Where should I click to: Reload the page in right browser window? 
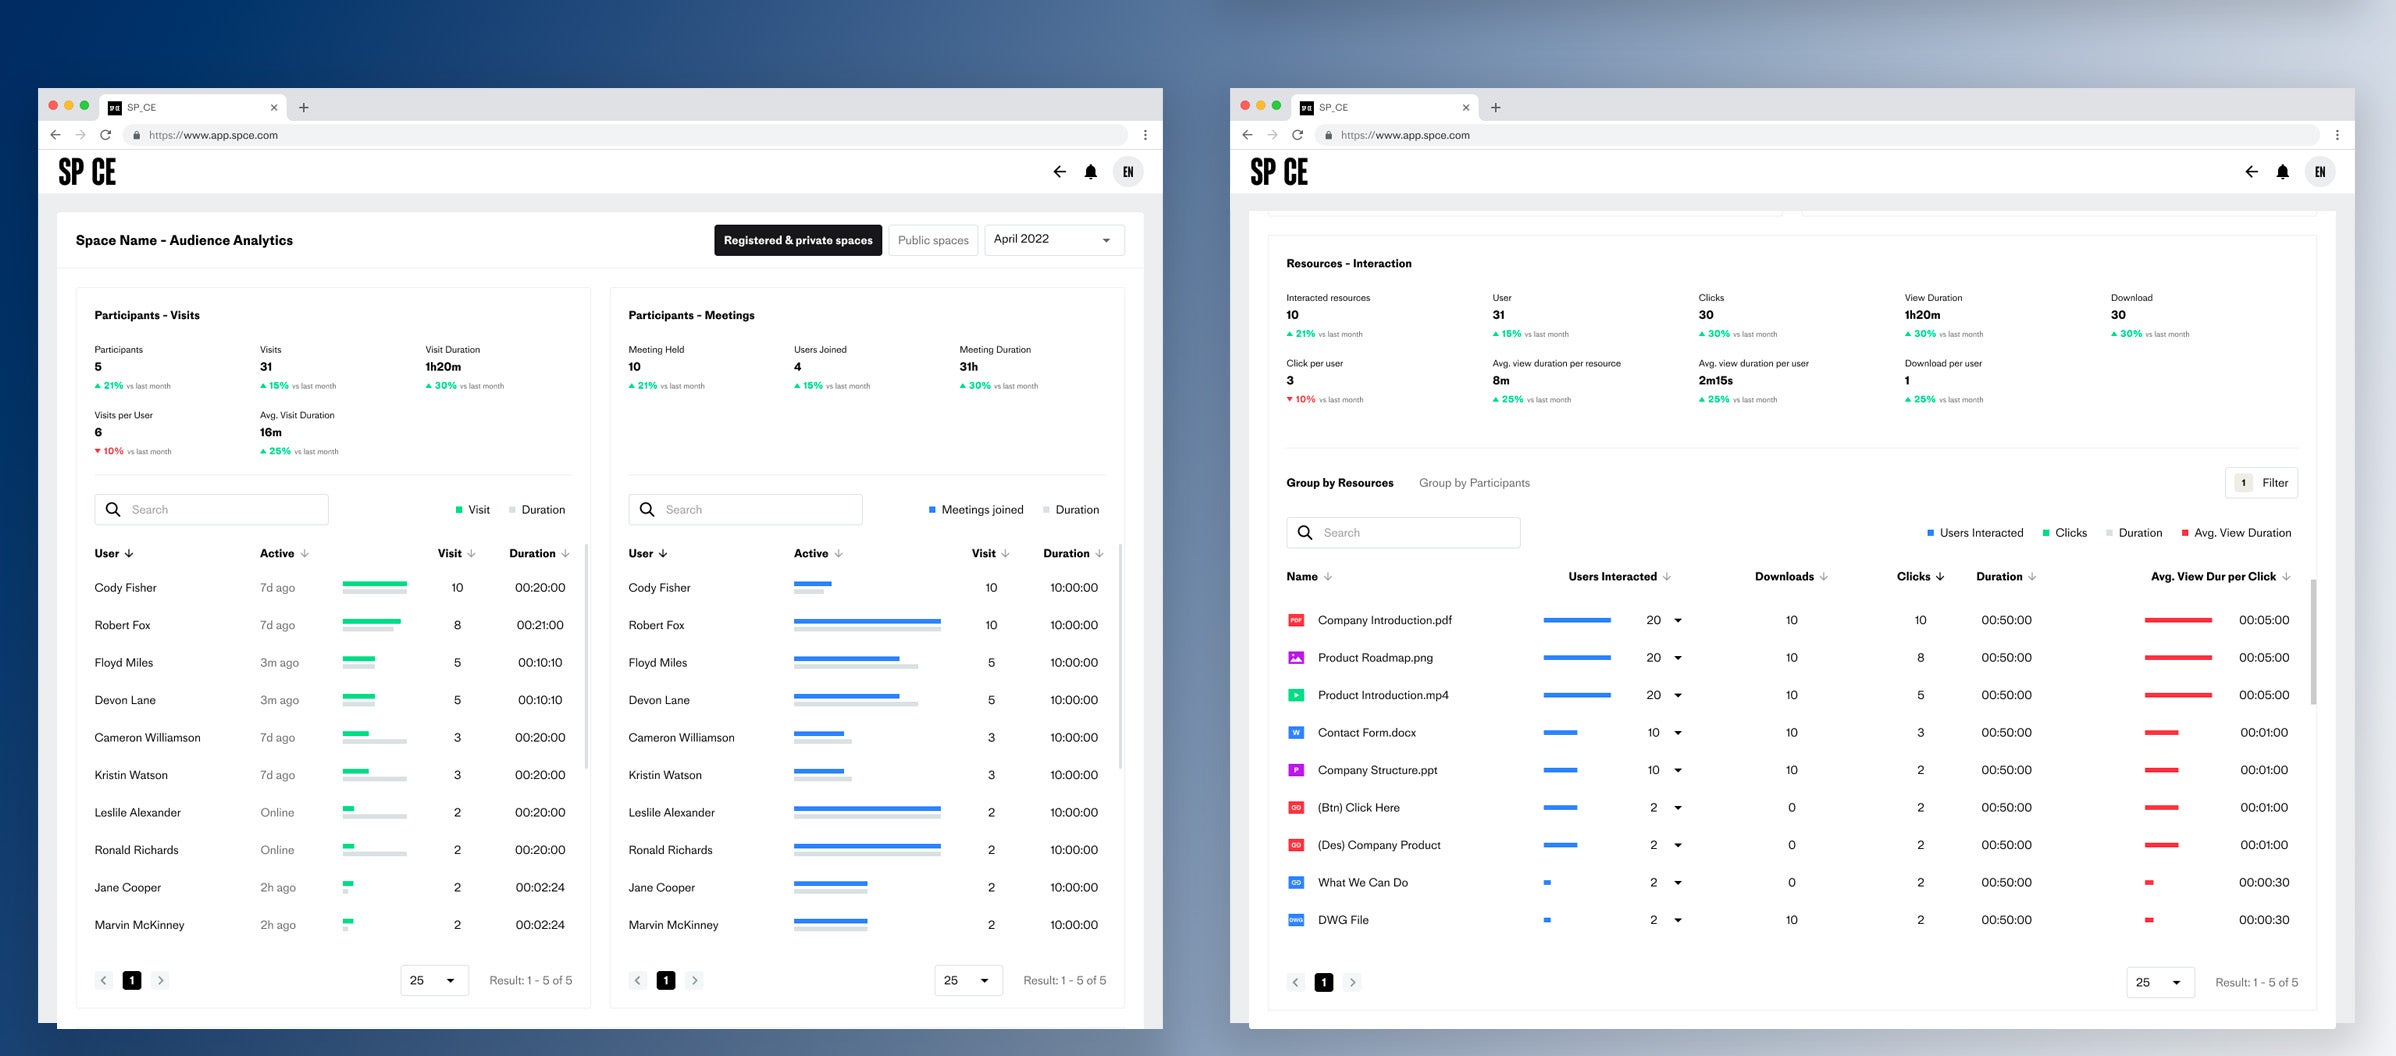[x=1297, y=135]
